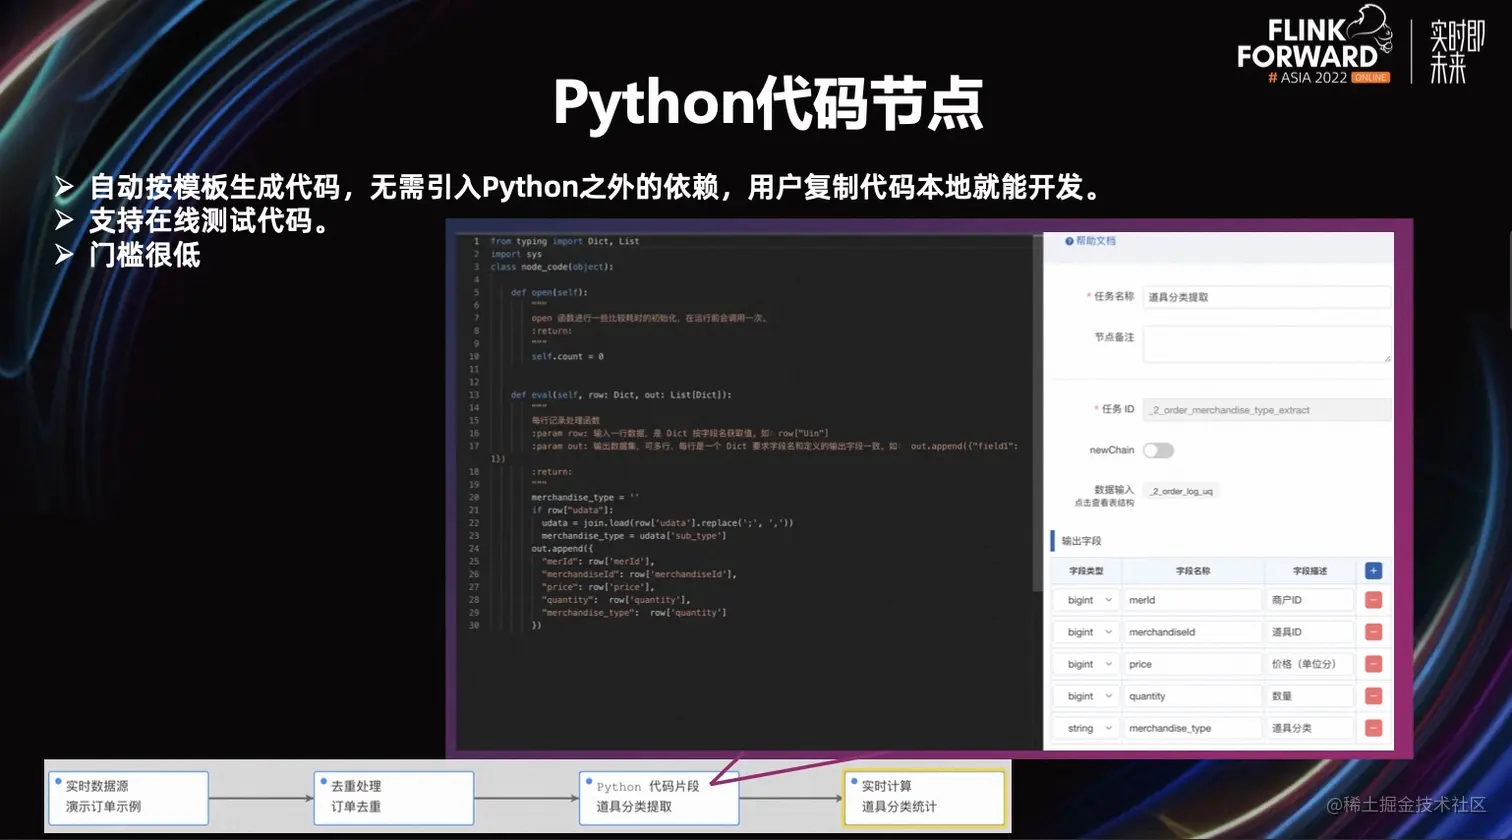Open type dropdown for price row
The width and height of the screenshot is (1512, 840).
click(1086, 664)
